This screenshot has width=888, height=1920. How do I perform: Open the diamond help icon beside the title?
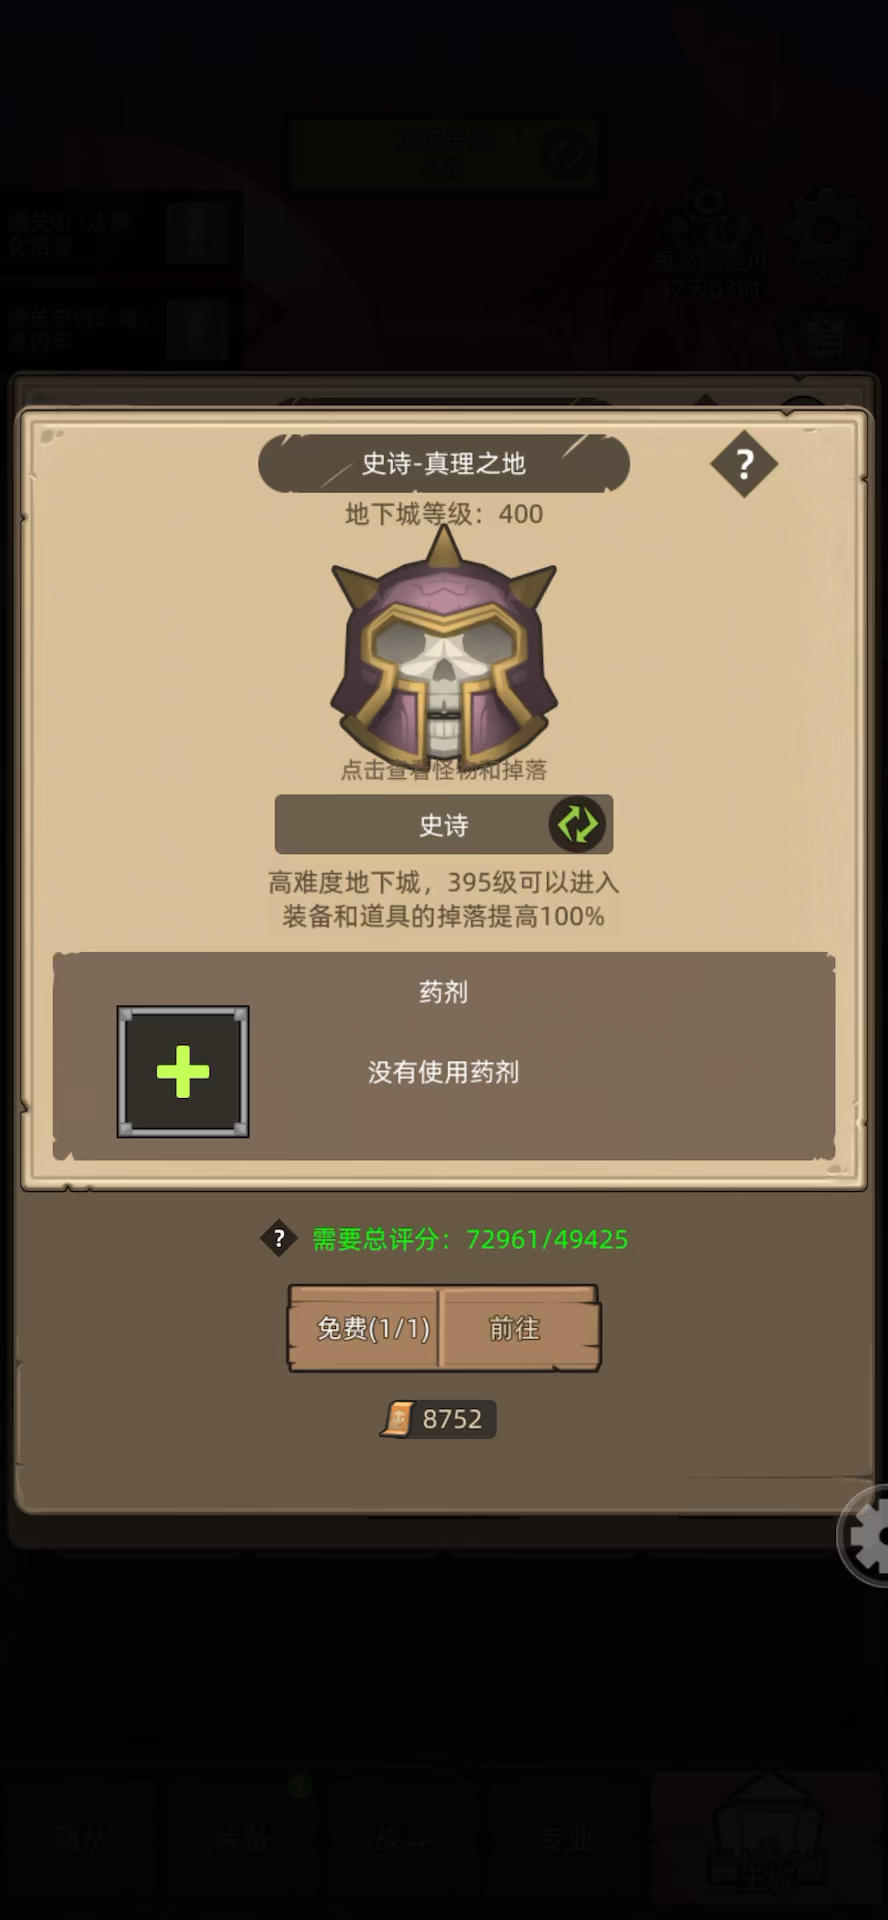click(744, 464)
